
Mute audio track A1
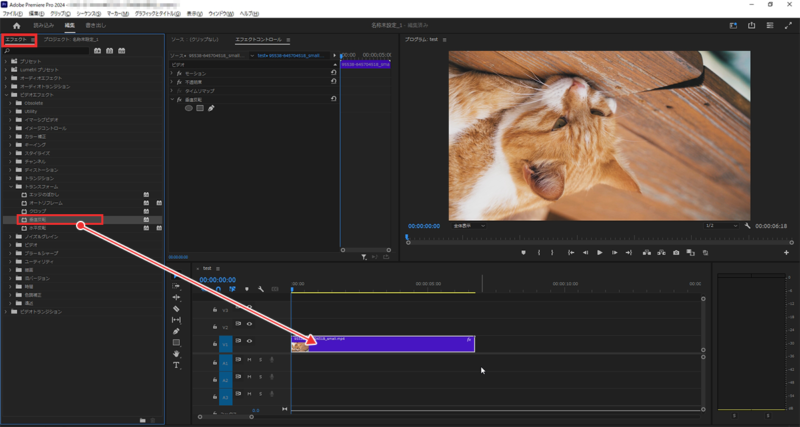click(x=249, y=360)
